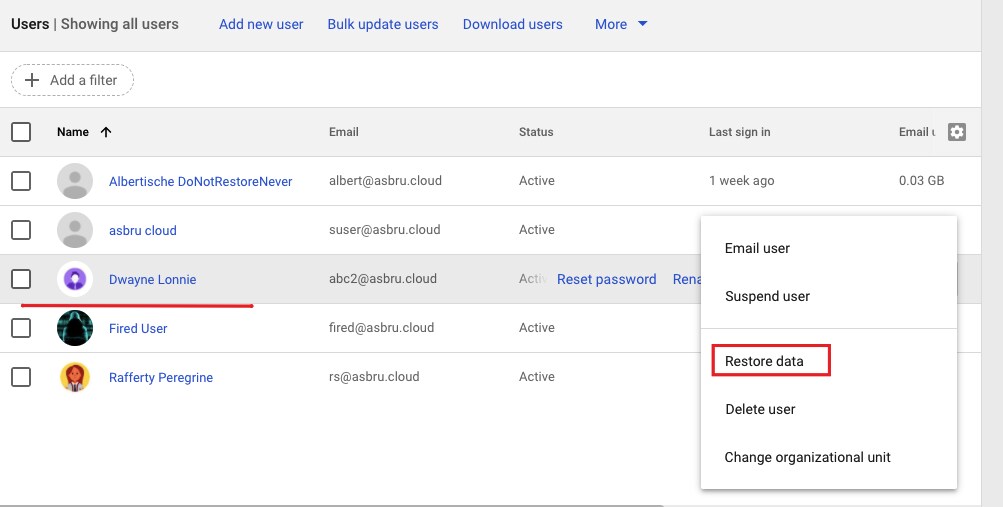Toggle the select-all users checkbox
The image size is (1003, 507).
[21, 132]
